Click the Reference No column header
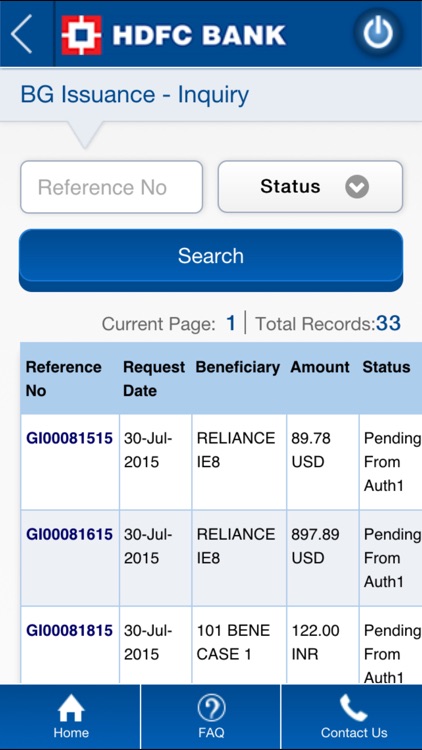Viewport: 422px width, 750px height. (x=64, y=379)
